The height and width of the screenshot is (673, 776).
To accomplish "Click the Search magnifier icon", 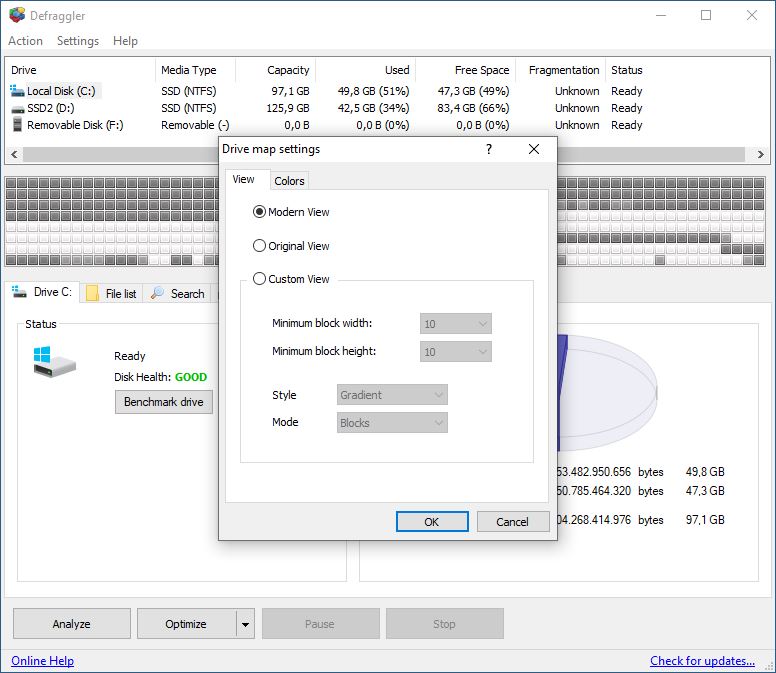I will (157, 292).
